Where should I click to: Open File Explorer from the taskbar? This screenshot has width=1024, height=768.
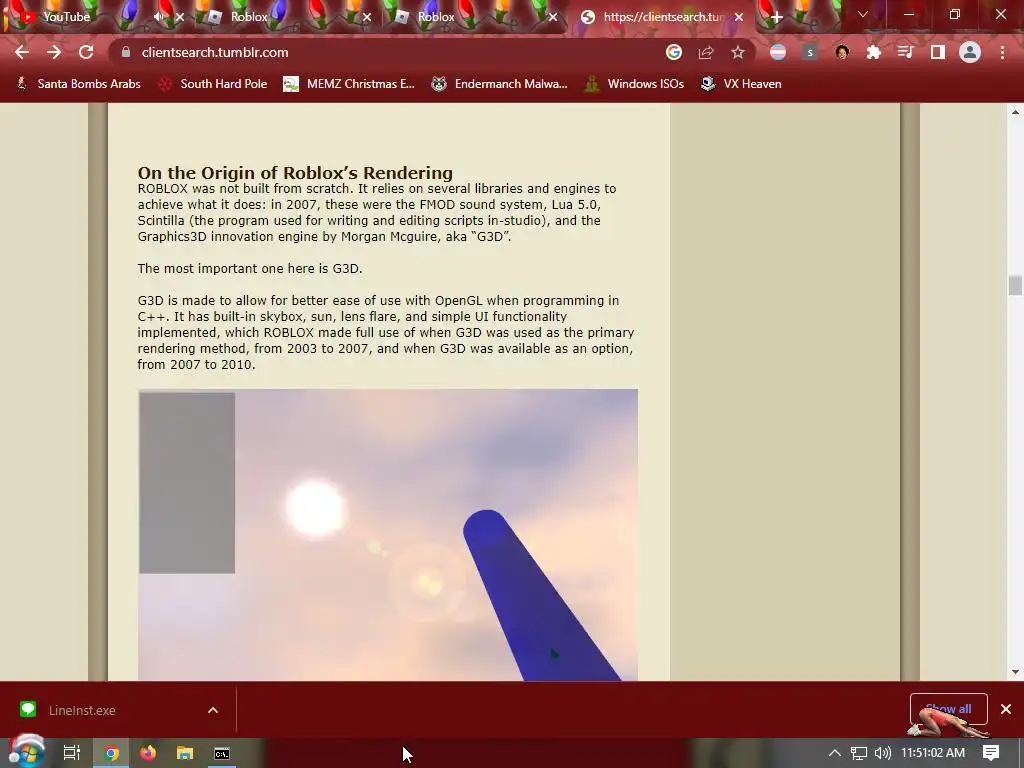185,753
